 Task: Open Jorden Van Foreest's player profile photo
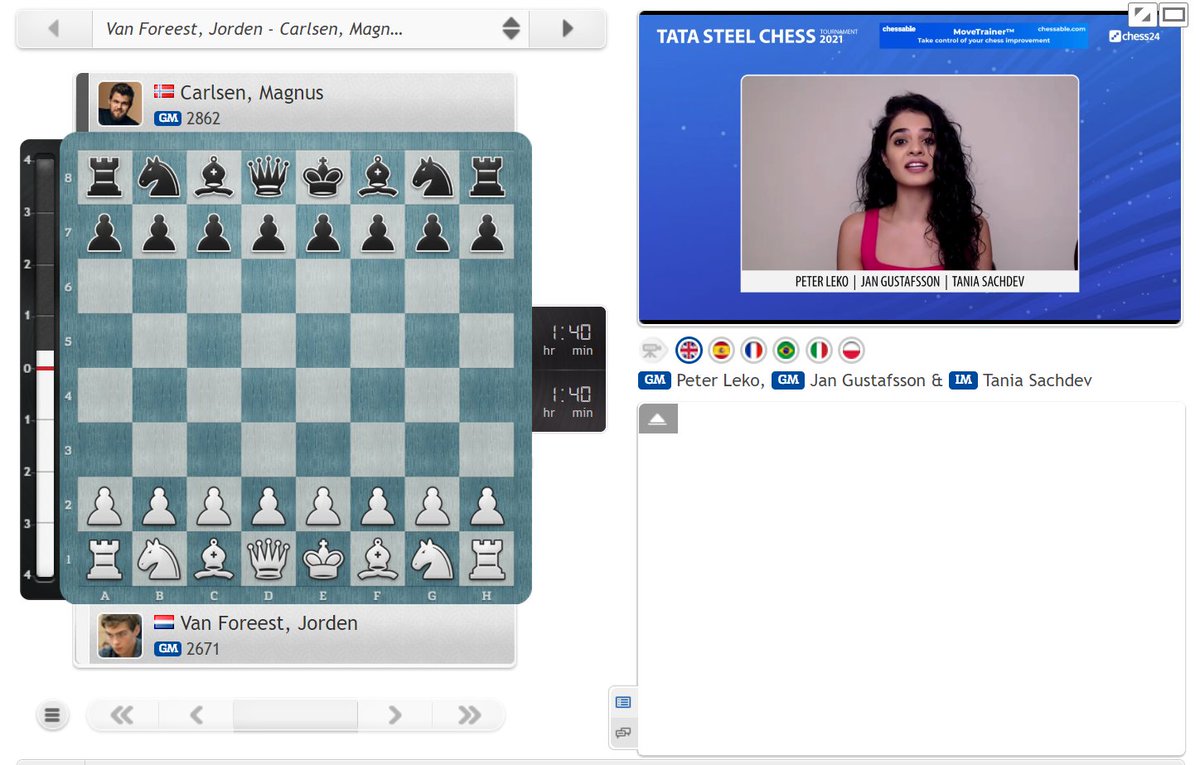(120, 635)
